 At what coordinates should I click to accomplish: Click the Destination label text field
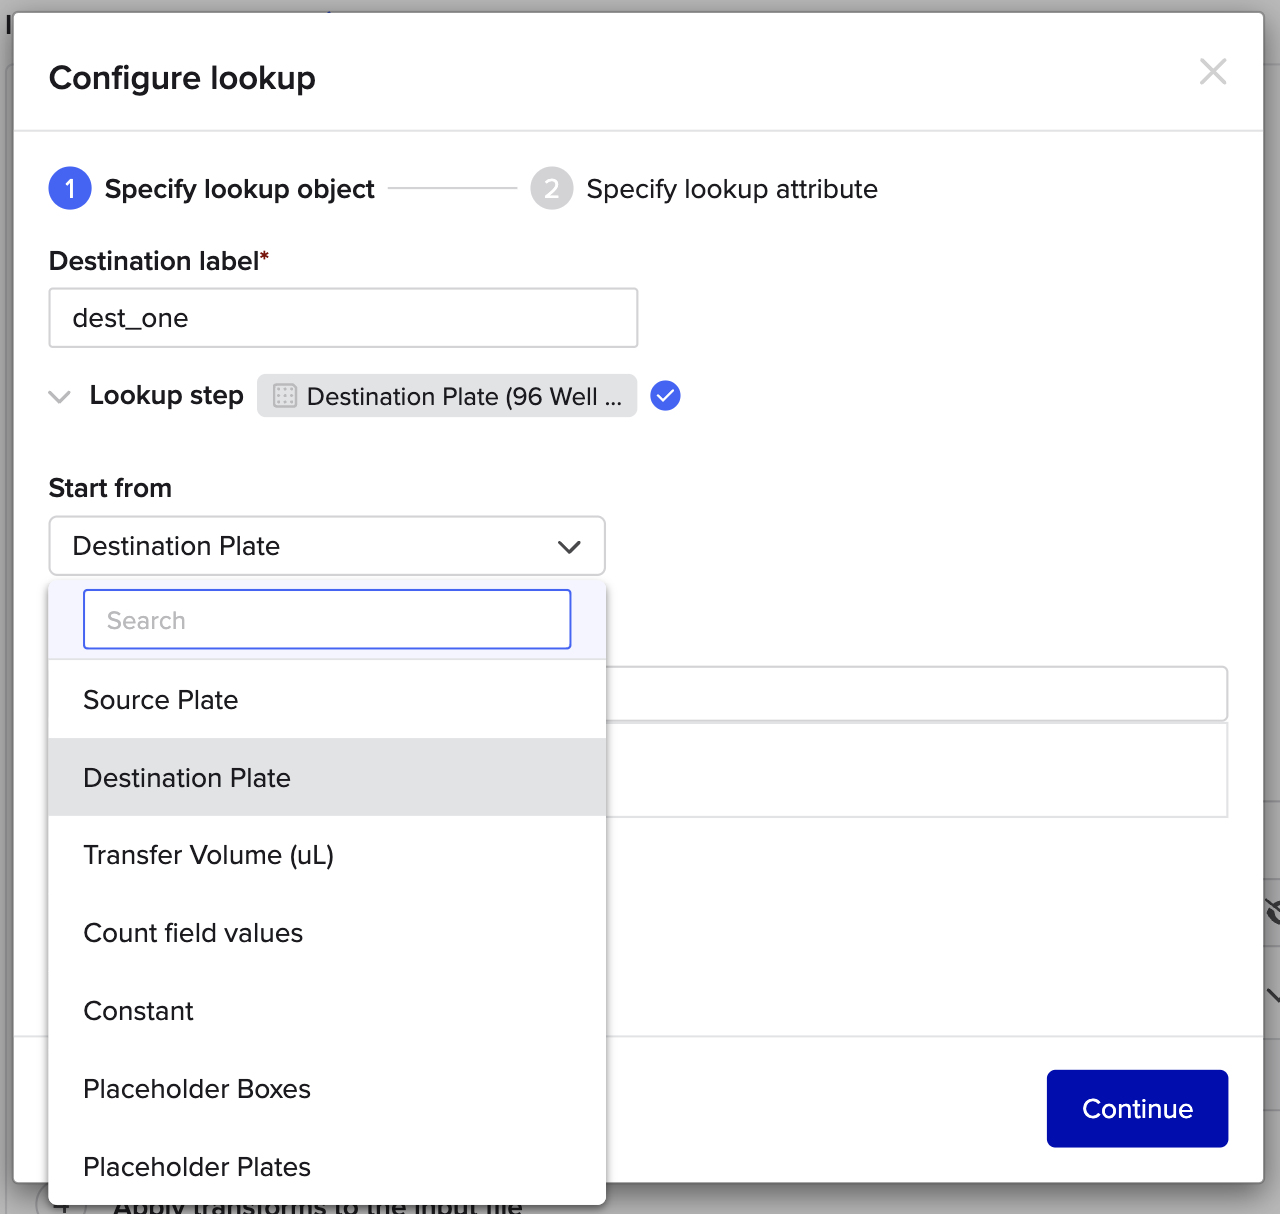pos(343,318)
